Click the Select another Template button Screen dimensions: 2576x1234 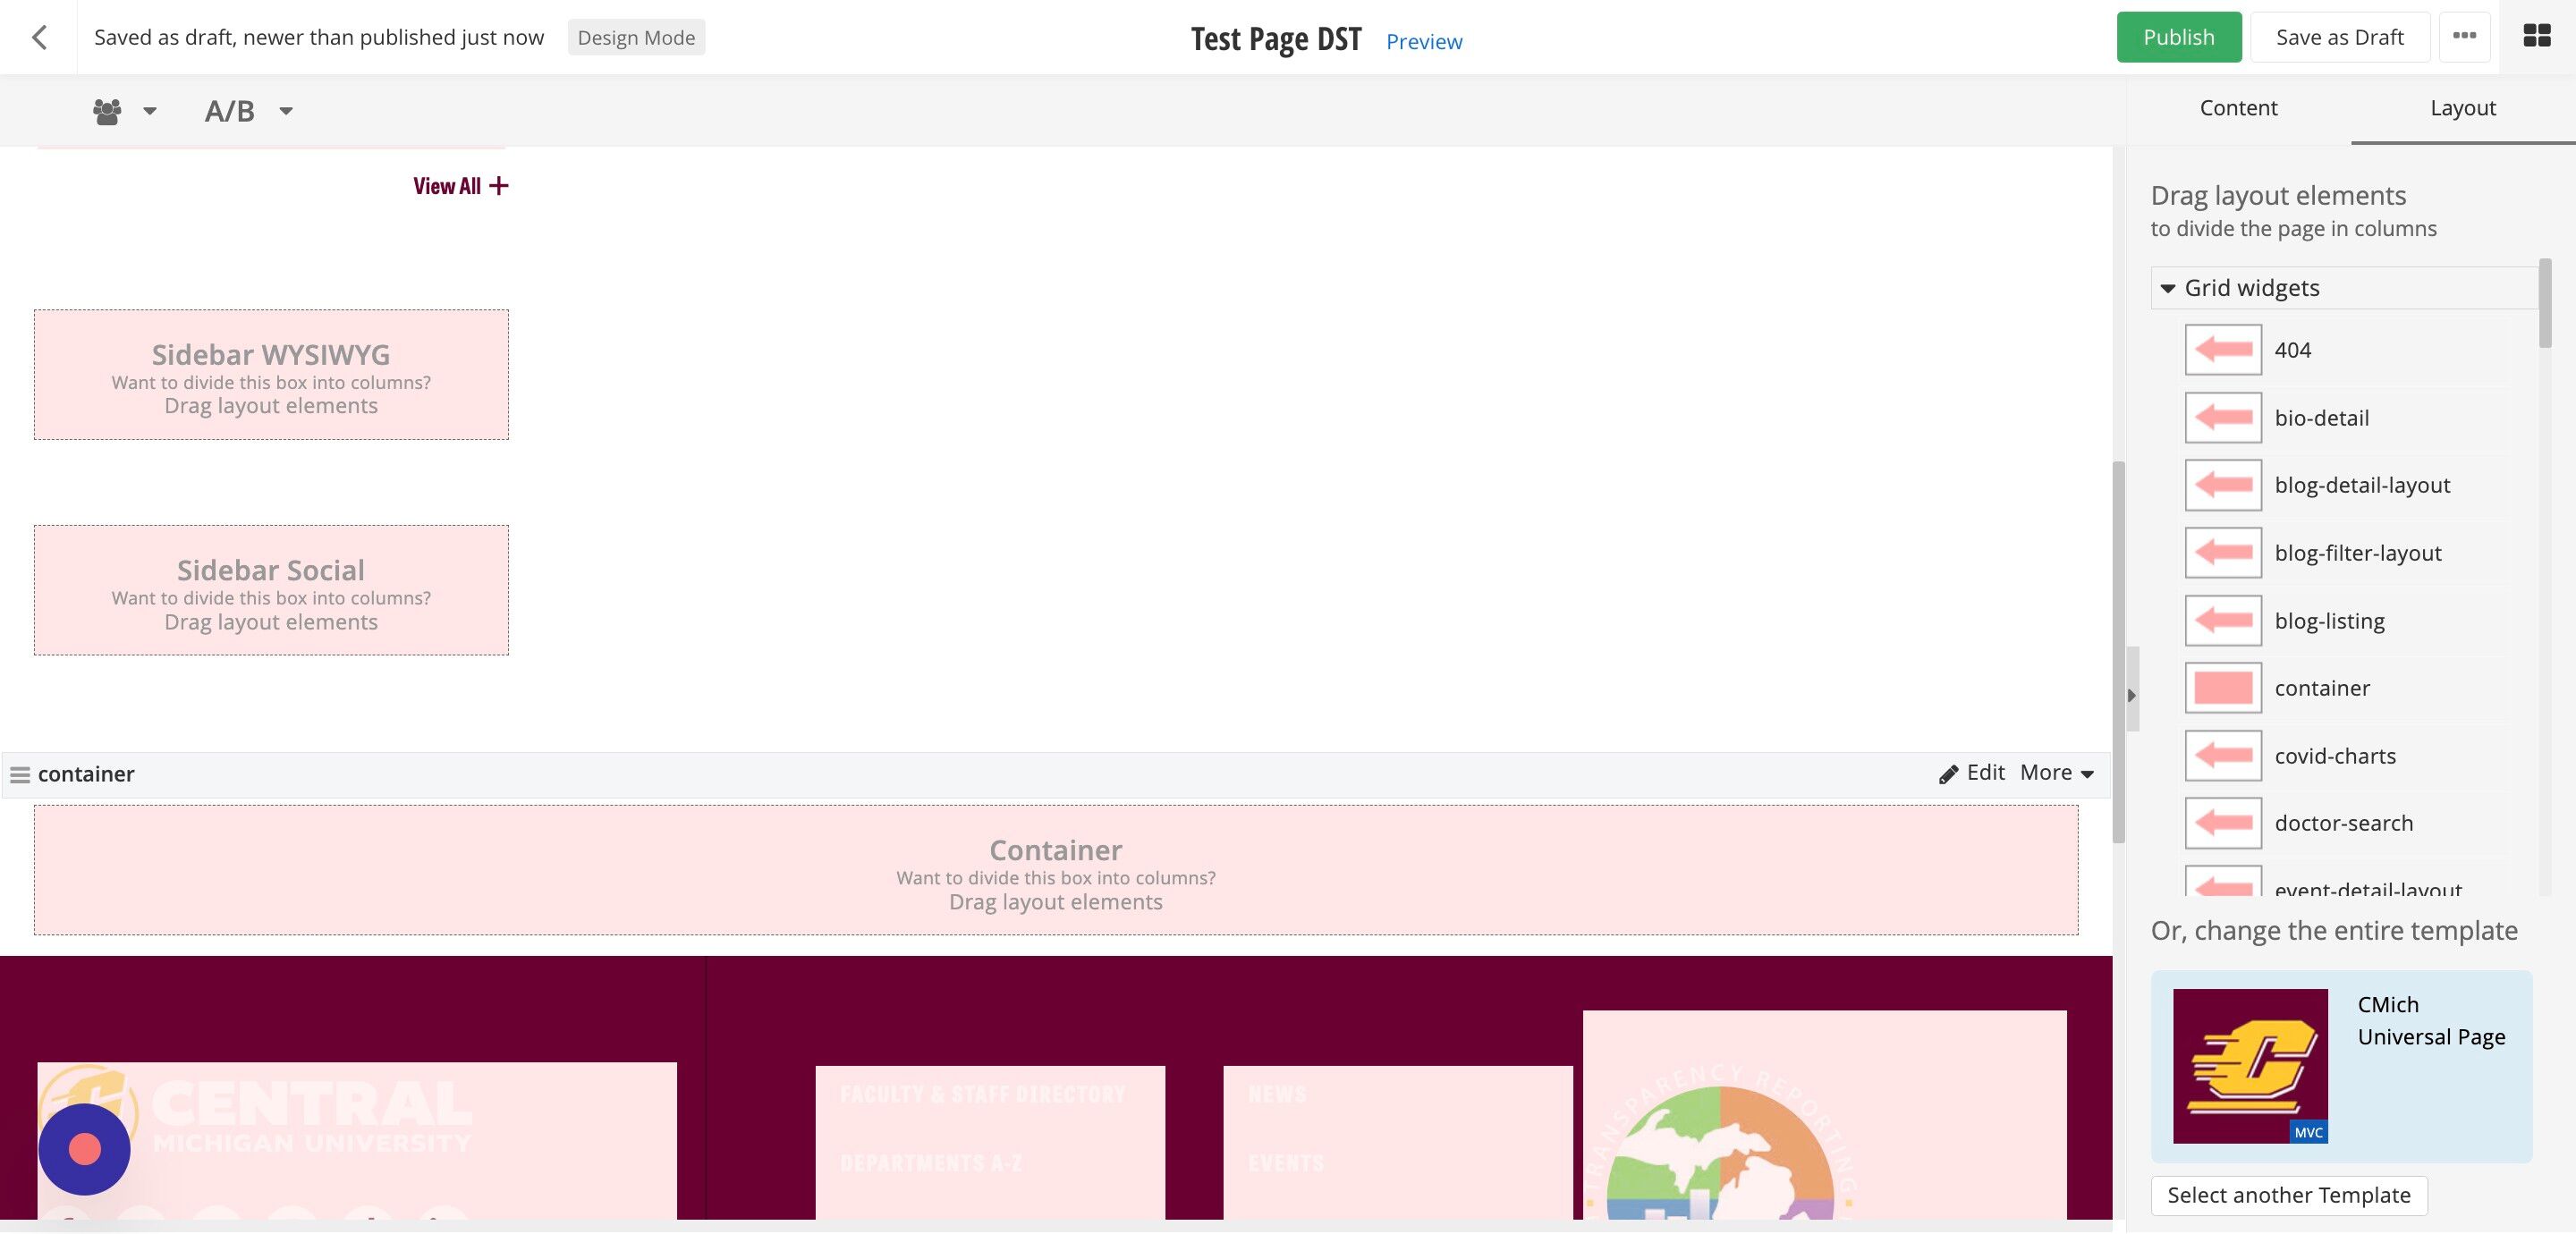coord(2288,1195)
